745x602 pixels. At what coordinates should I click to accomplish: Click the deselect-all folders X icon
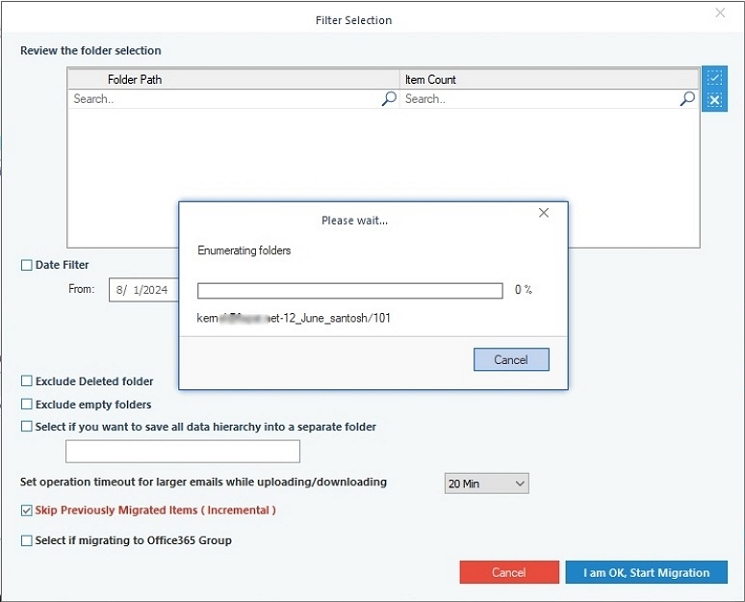tap(714, 100)
